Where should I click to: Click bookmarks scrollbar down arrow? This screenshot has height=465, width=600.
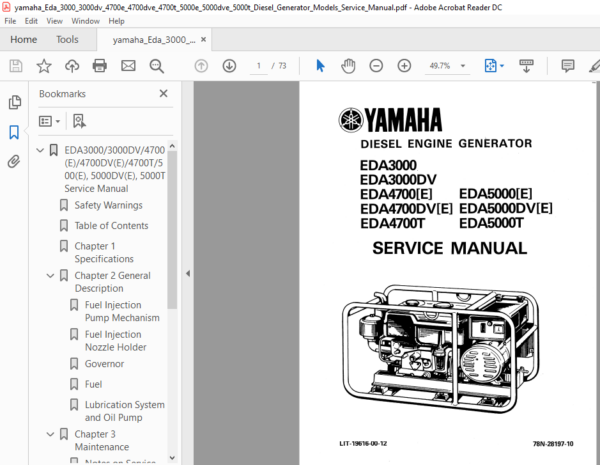[x=172, y=458]
